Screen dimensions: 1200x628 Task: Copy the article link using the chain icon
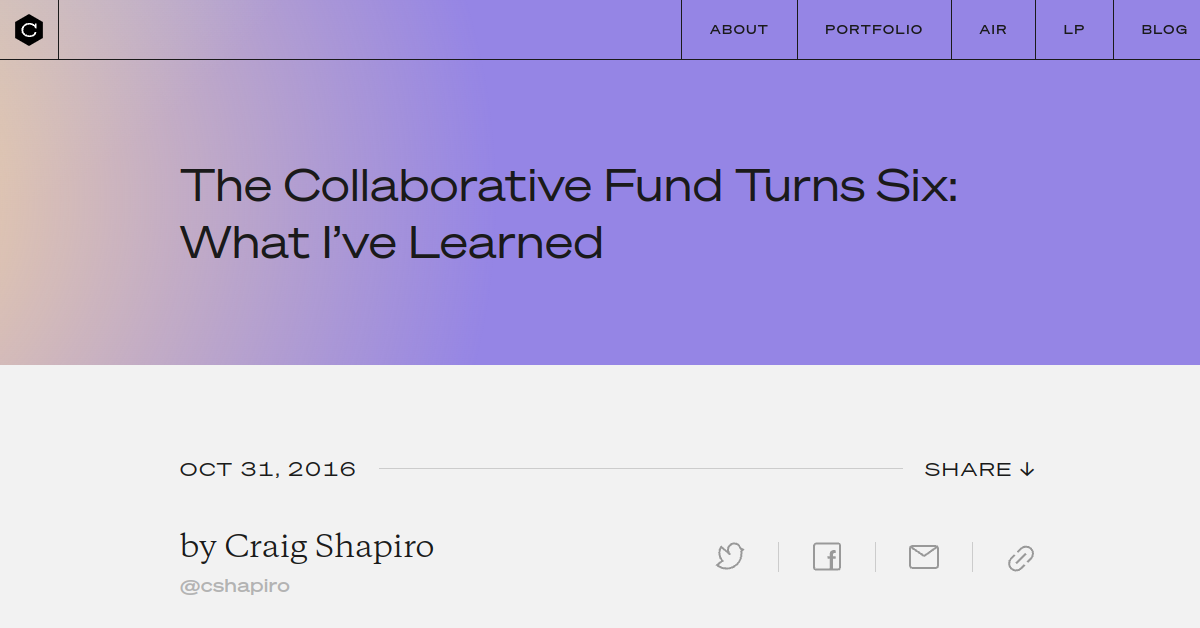[1020, 557]
